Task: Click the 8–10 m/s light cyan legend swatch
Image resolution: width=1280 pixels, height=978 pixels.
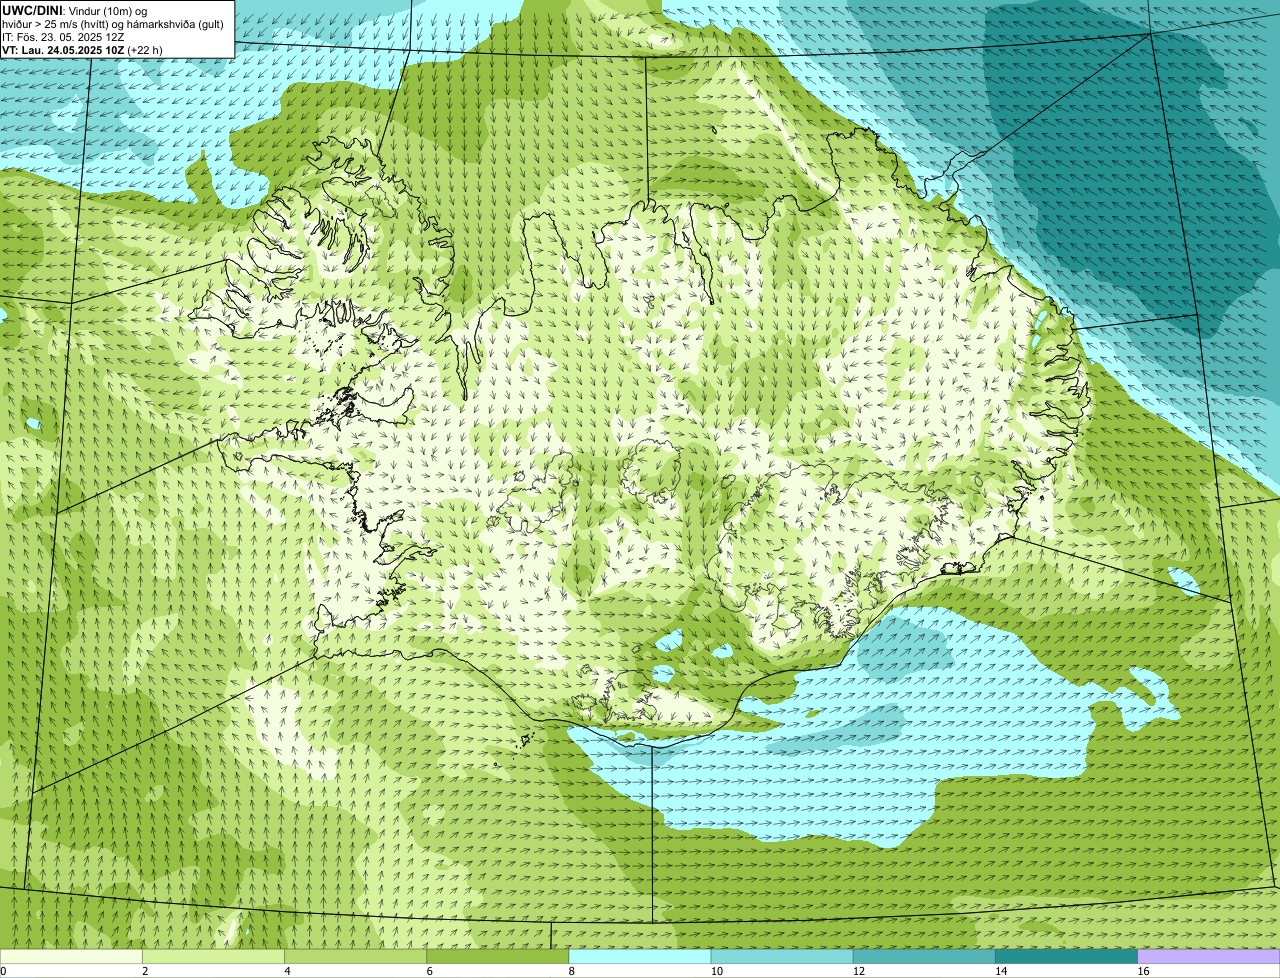Action: pos(640,956)
